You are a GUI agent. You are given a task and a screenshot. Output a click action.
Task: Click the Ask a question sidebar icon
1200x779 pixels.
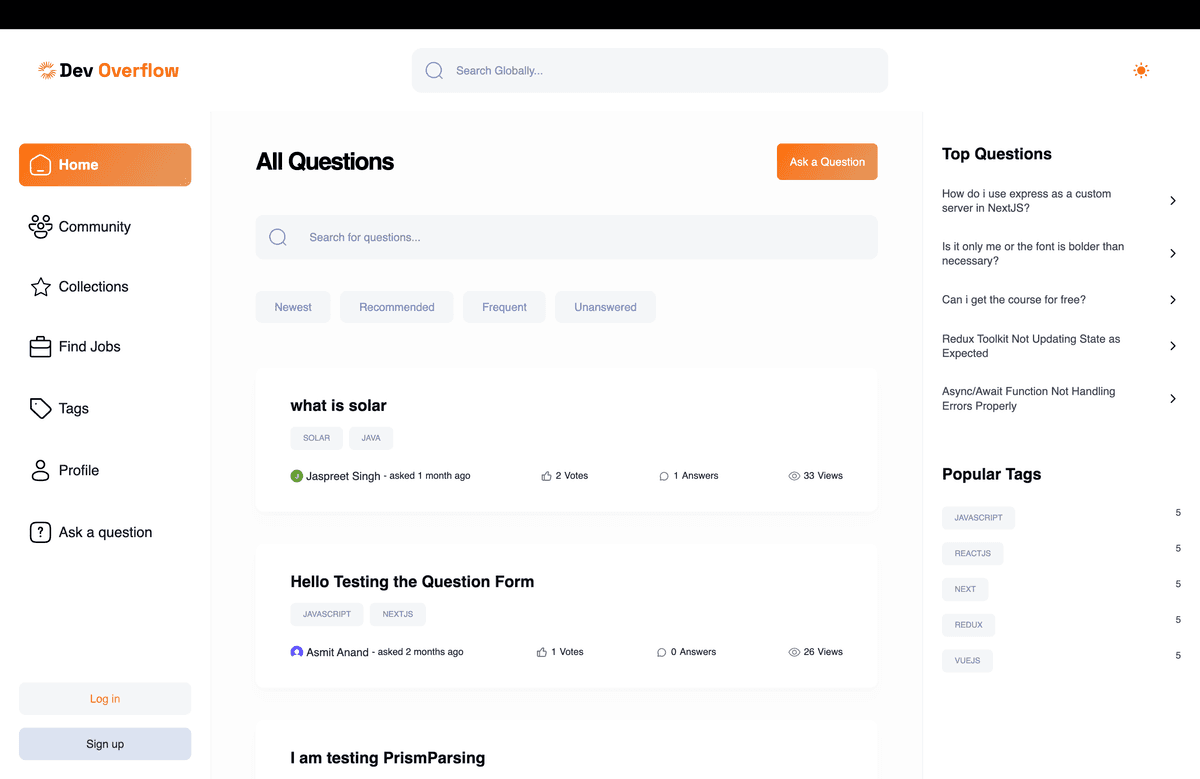40,532
